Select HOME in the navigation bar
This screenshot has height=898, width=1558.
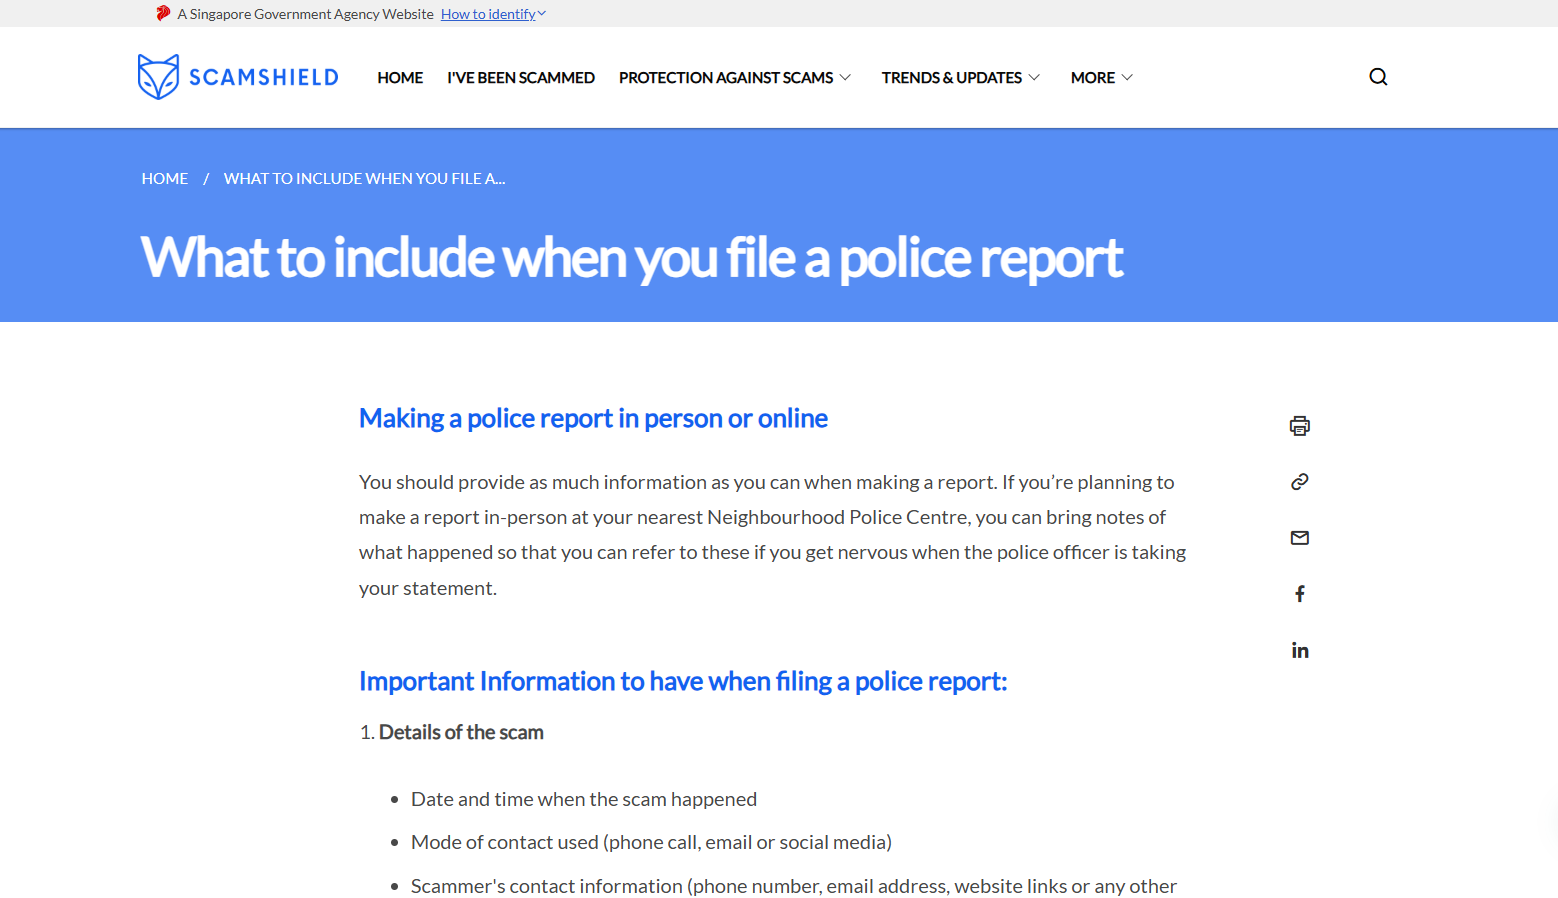click(x=399, y=77)
